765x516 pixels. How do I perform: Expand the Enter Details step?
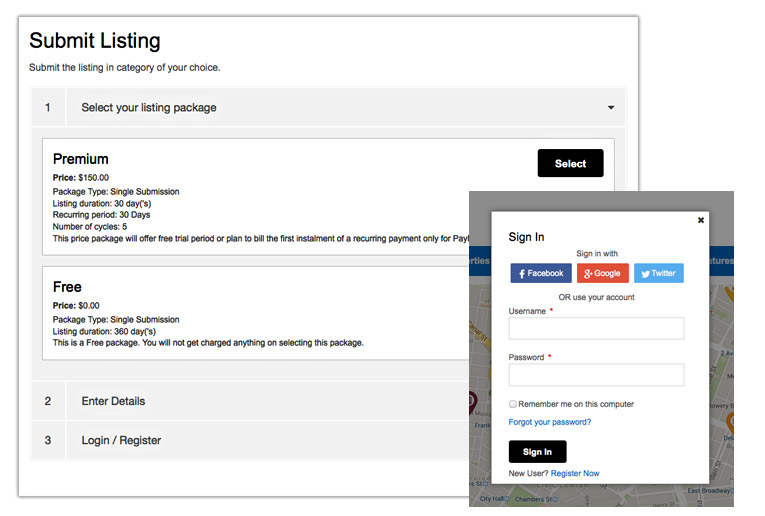pos(251,401)
